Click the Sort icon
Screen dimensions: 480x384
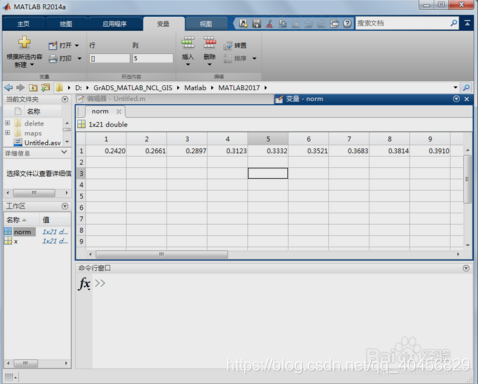click(228, 59)
